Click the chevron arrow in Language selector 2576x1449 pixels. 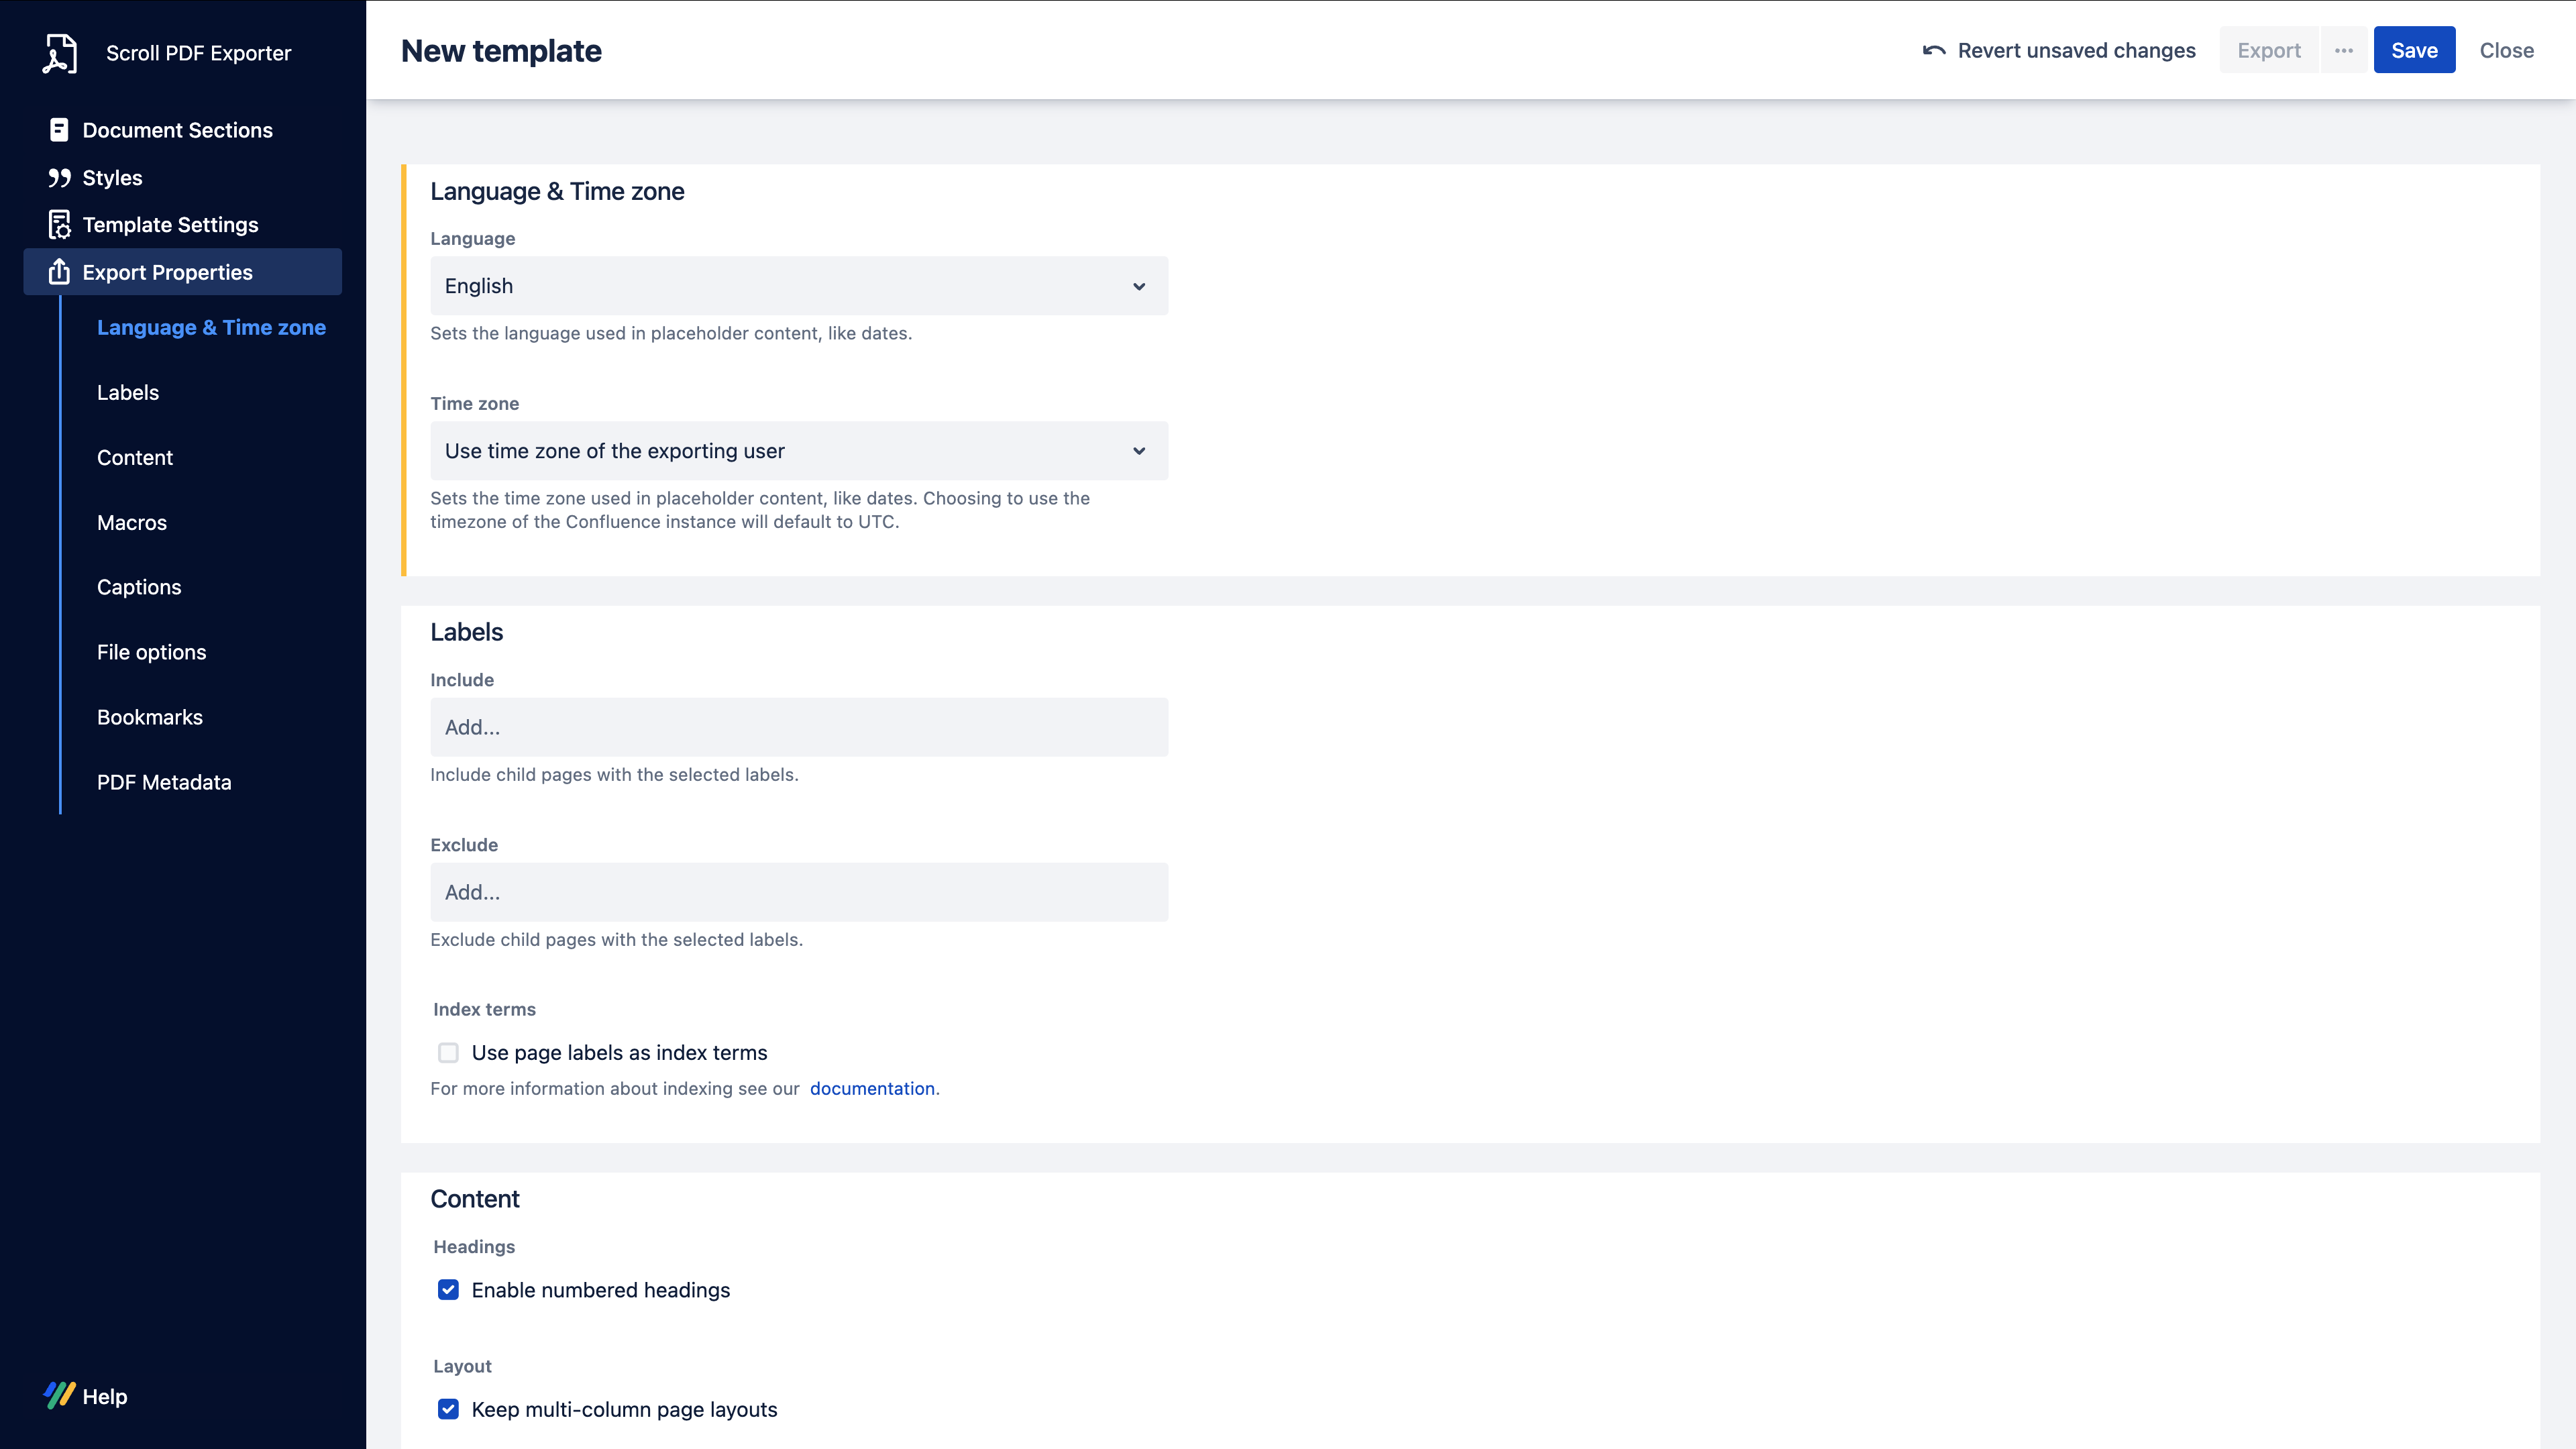point(1139,287)
